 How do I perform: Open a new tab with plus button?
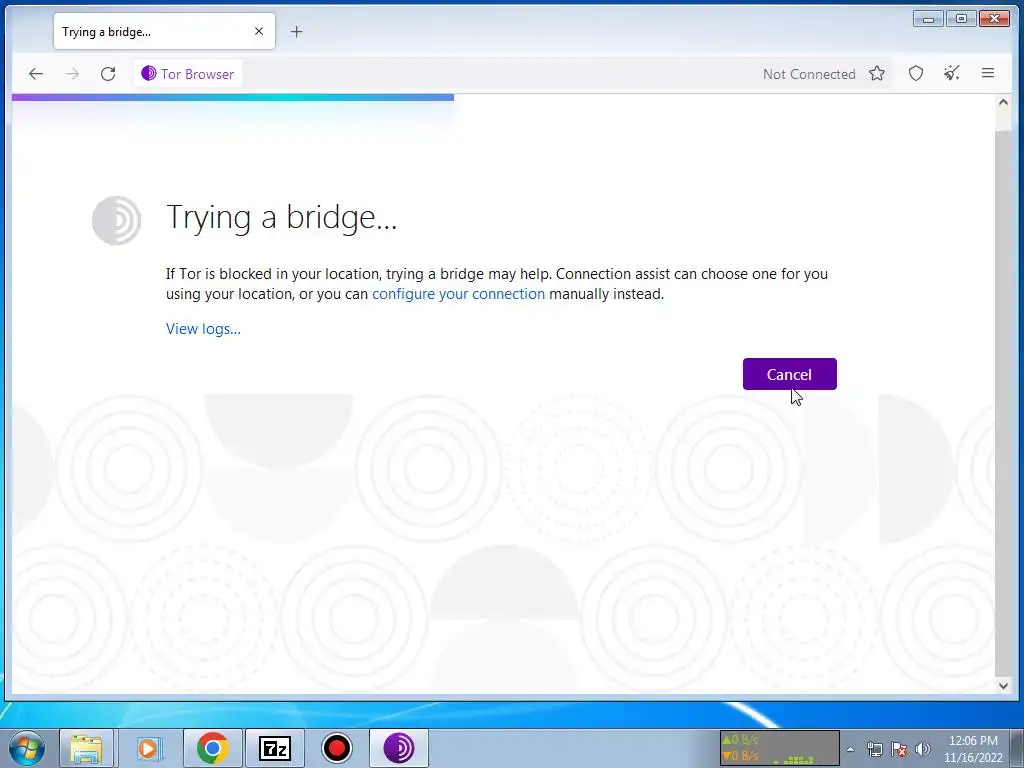[x=296, y=31]
